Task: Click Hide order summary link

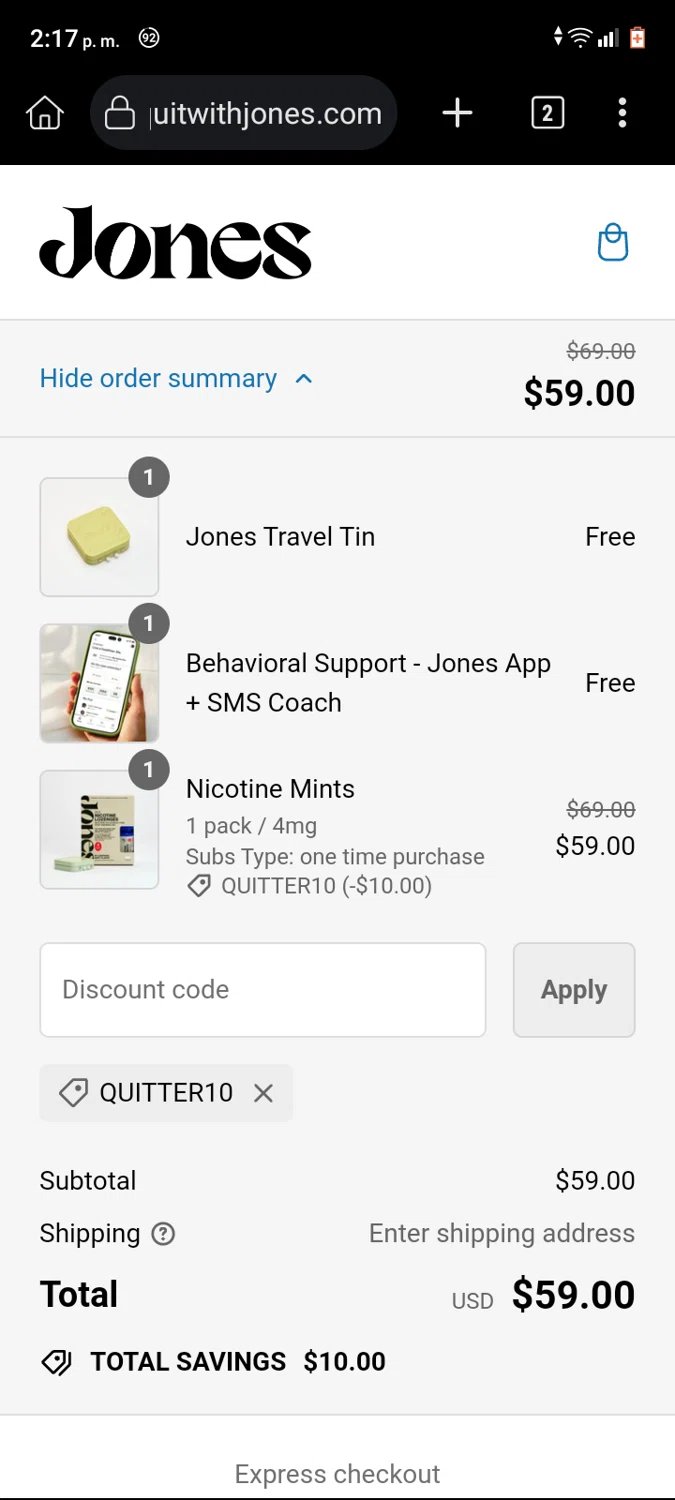Action: (x=158, y=379)
